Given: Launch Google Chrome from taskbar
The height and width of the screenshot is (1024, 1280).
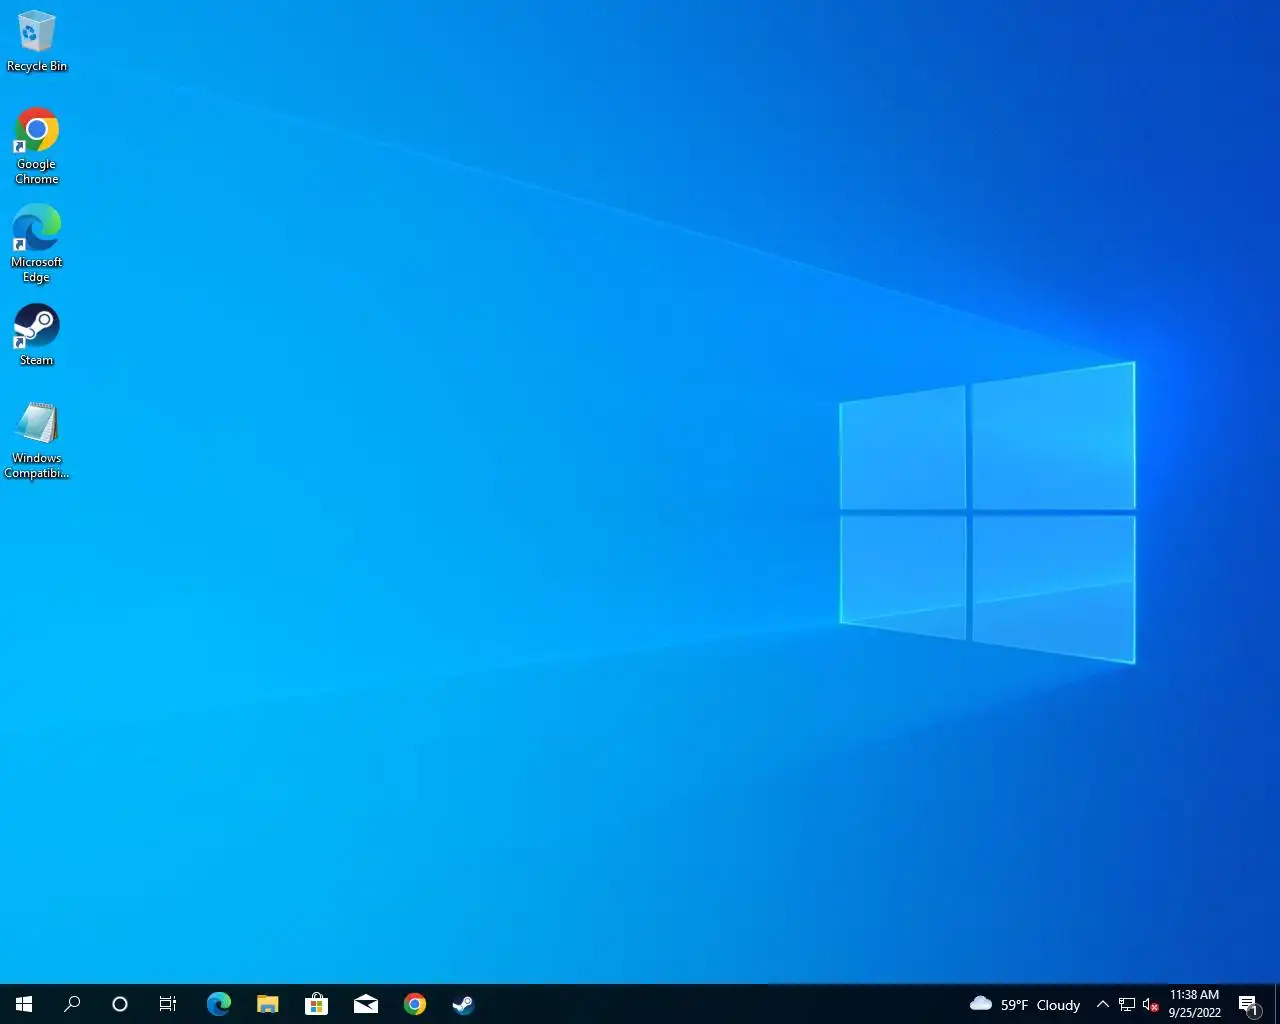Looking at the screenshot, I should [414, 1004].
